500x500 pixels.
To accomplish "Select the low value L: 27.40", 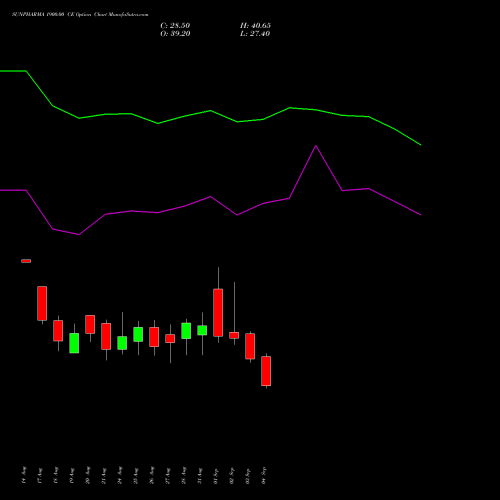I will (255, 34).
